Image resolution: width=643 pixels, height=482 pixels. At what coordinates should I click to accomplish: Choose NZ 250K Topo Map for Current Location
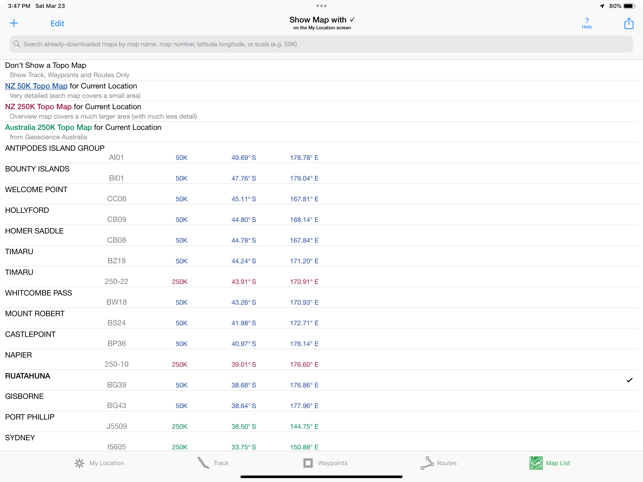[x=38, y=107]
